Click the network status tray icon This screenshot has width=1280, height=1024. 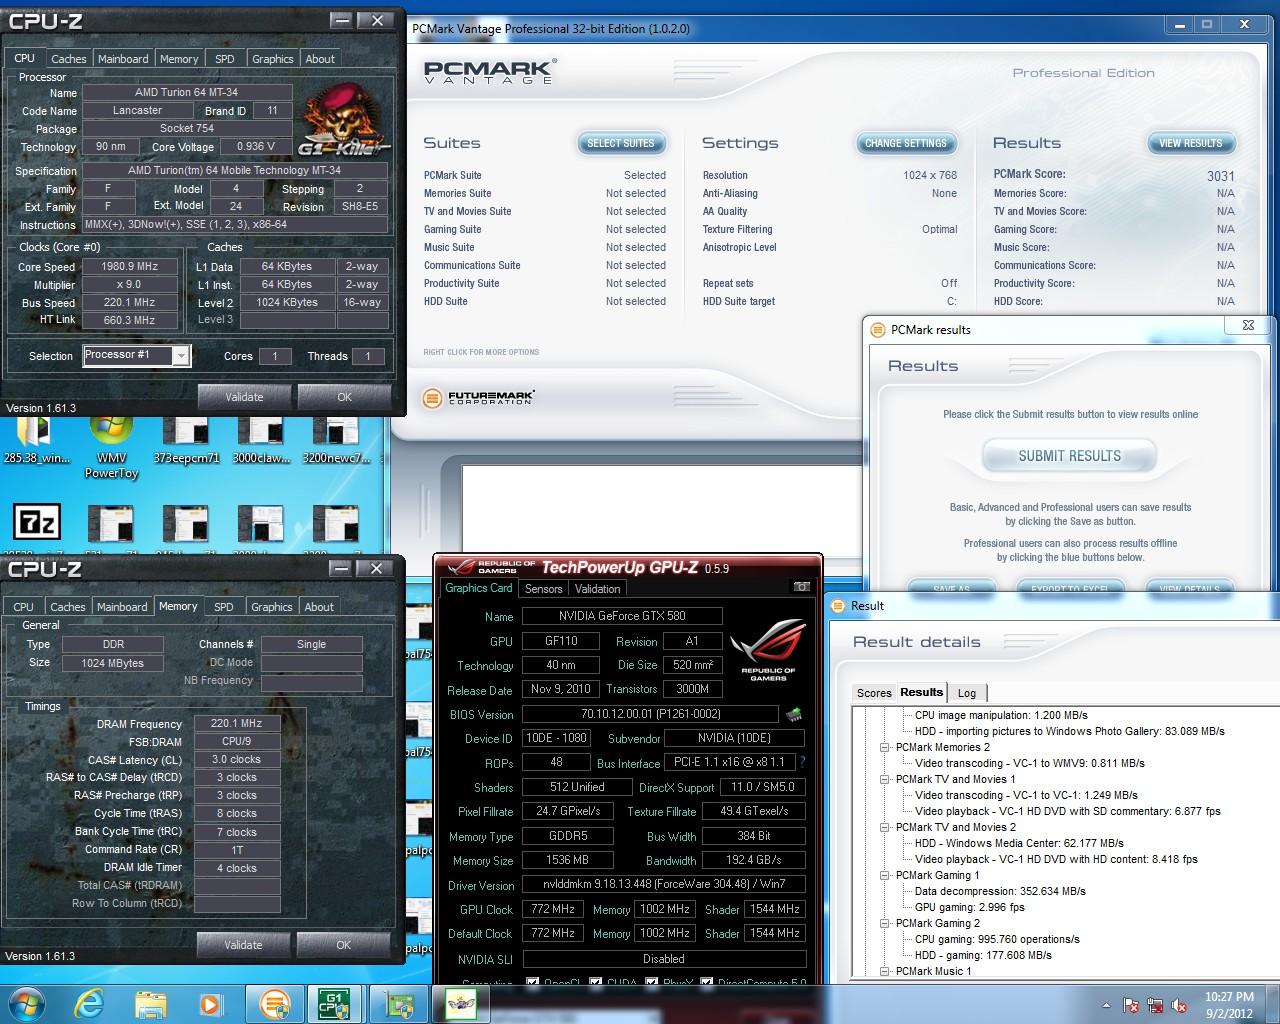click(1155, 1004)
